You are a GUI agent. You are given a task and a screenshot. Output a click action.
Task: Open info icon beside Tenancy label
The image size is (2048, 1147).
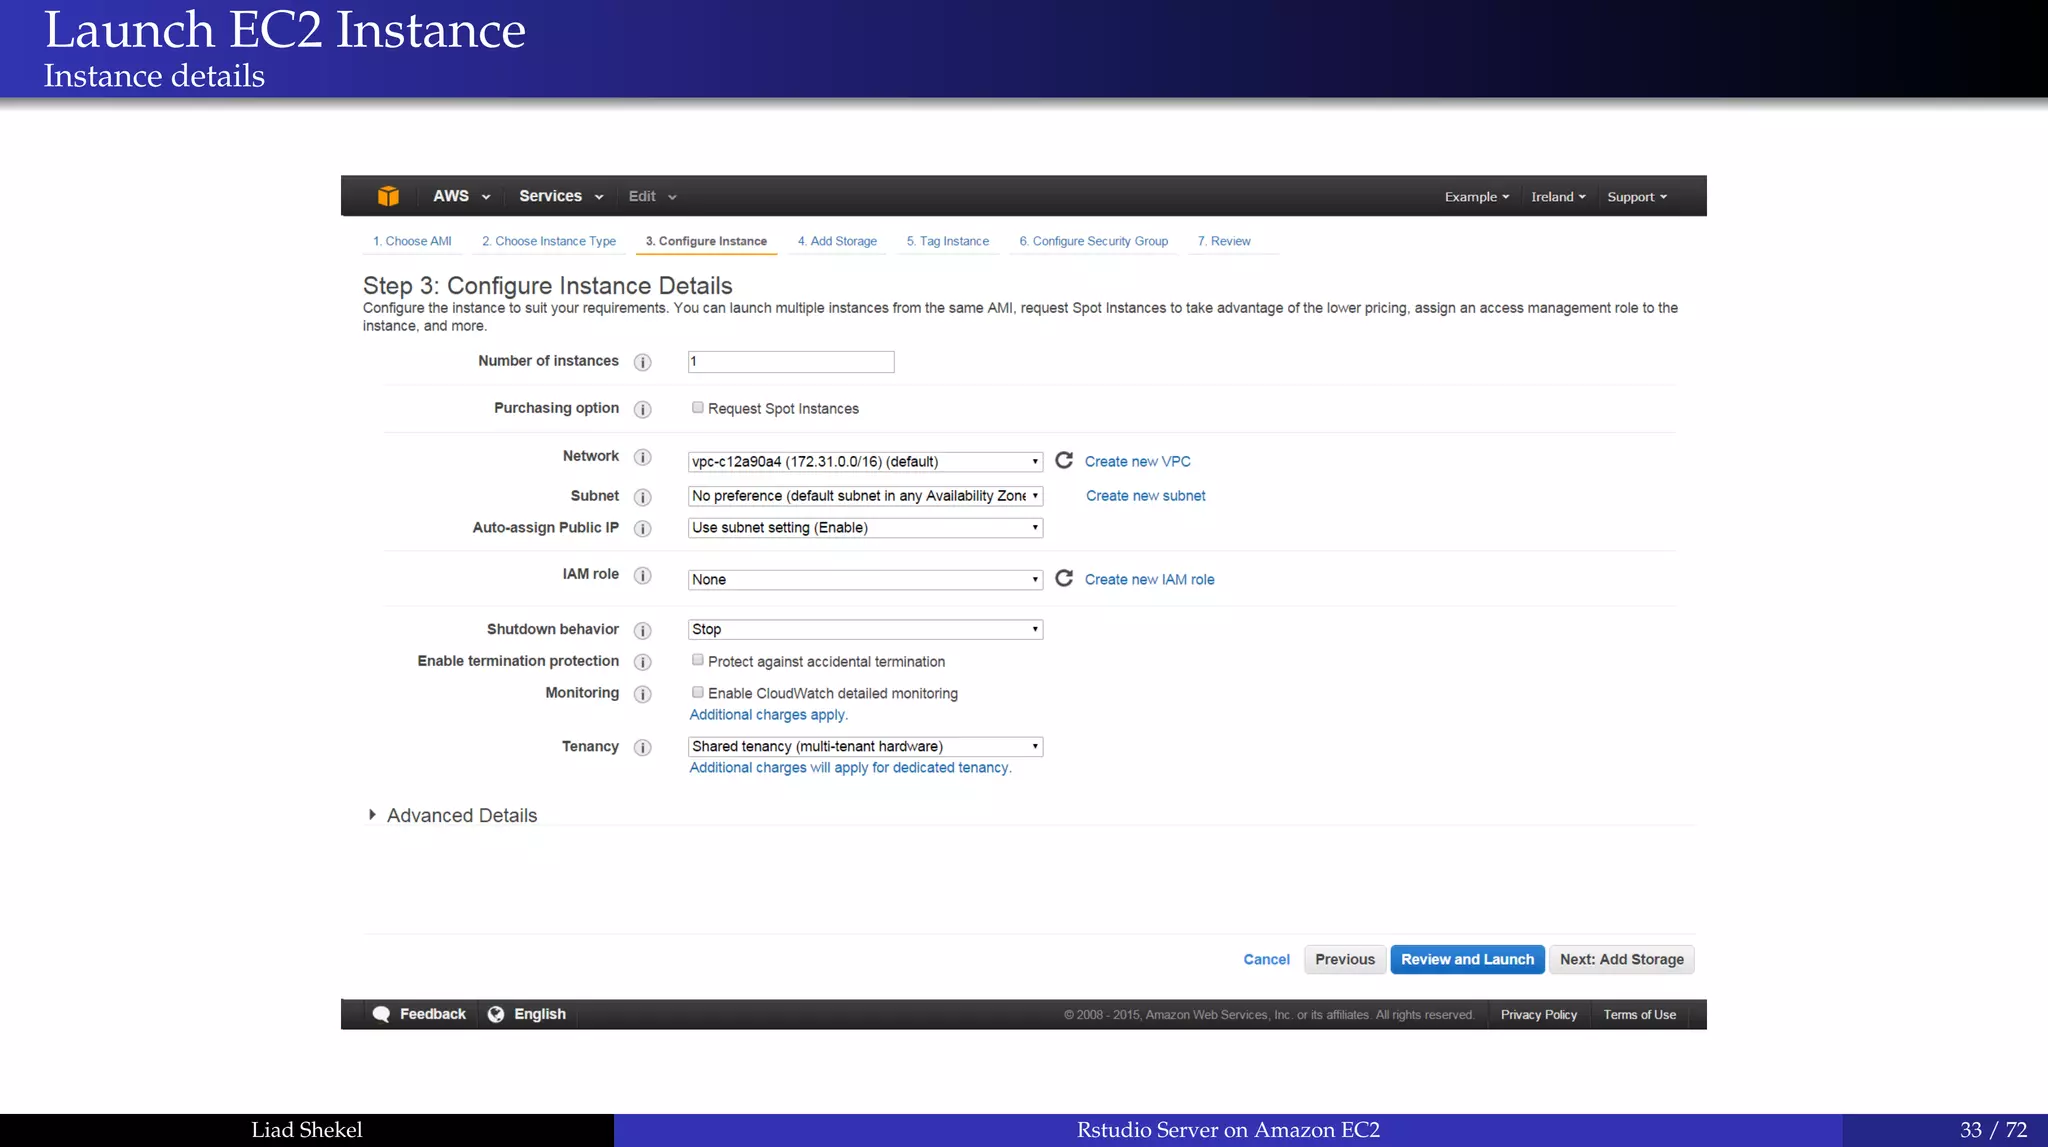click(643, 747)
